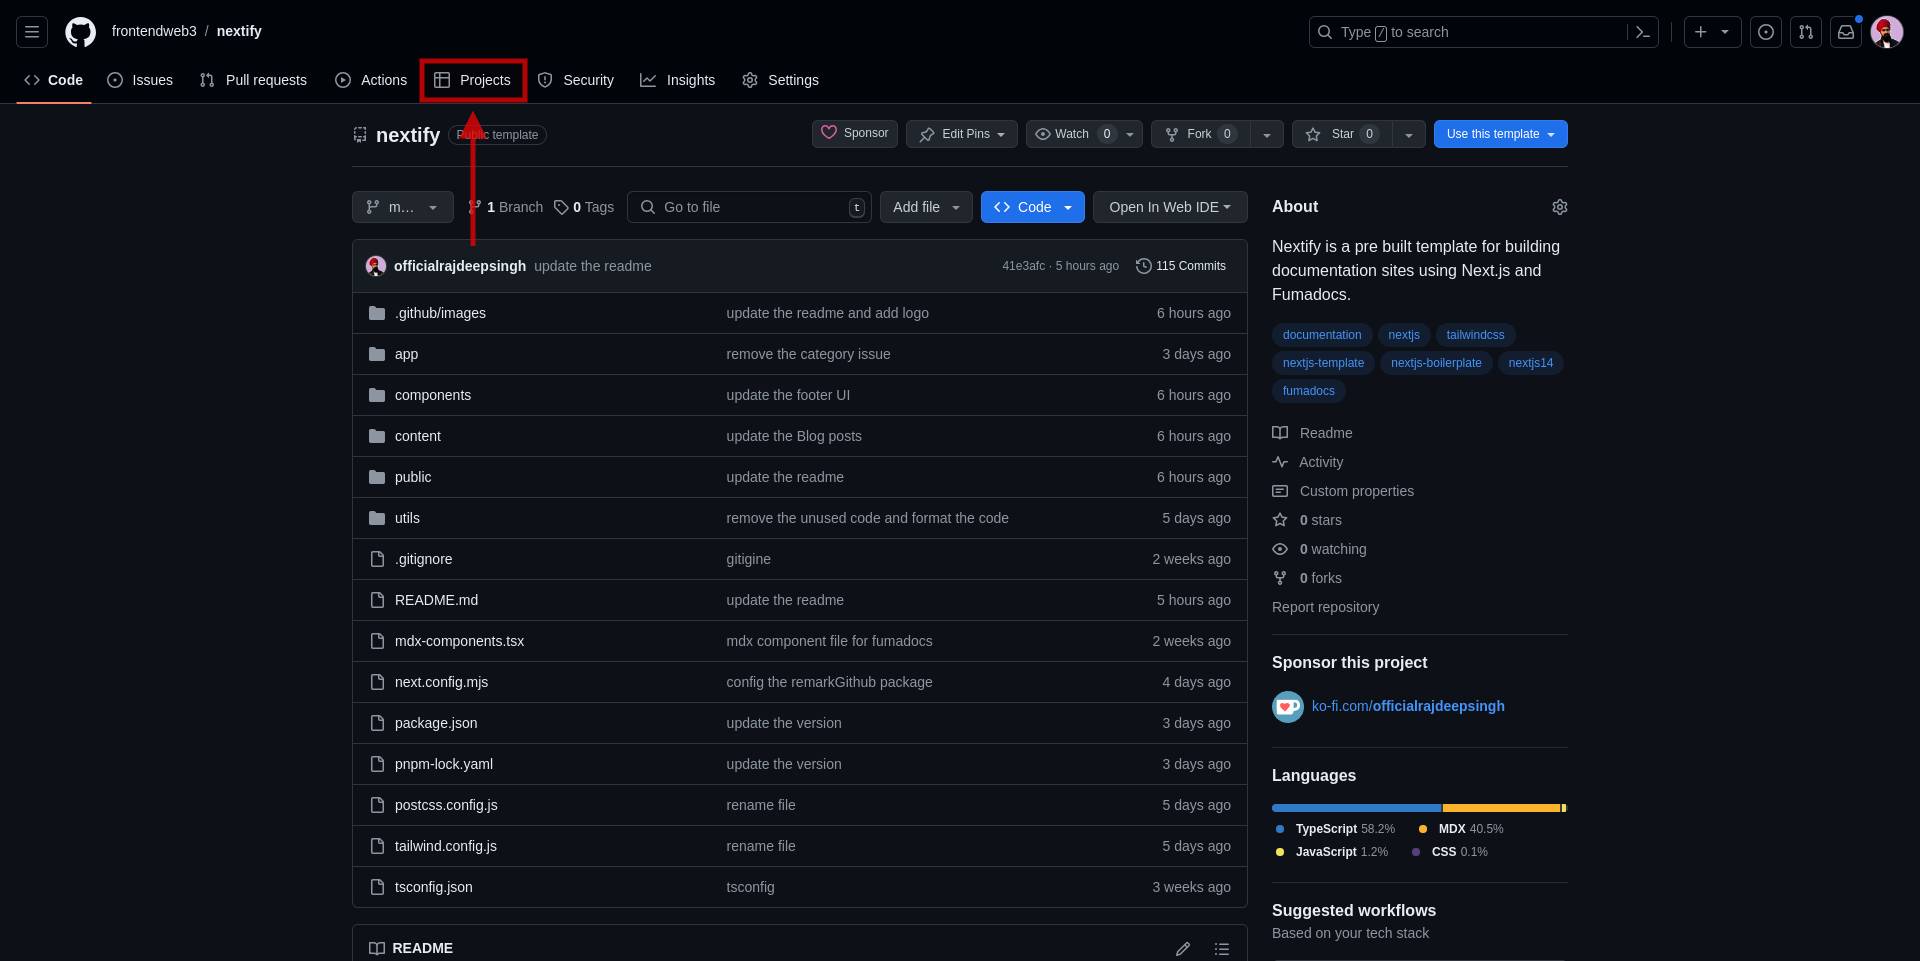Open the .github/images folder

click(x=440, y=313)
